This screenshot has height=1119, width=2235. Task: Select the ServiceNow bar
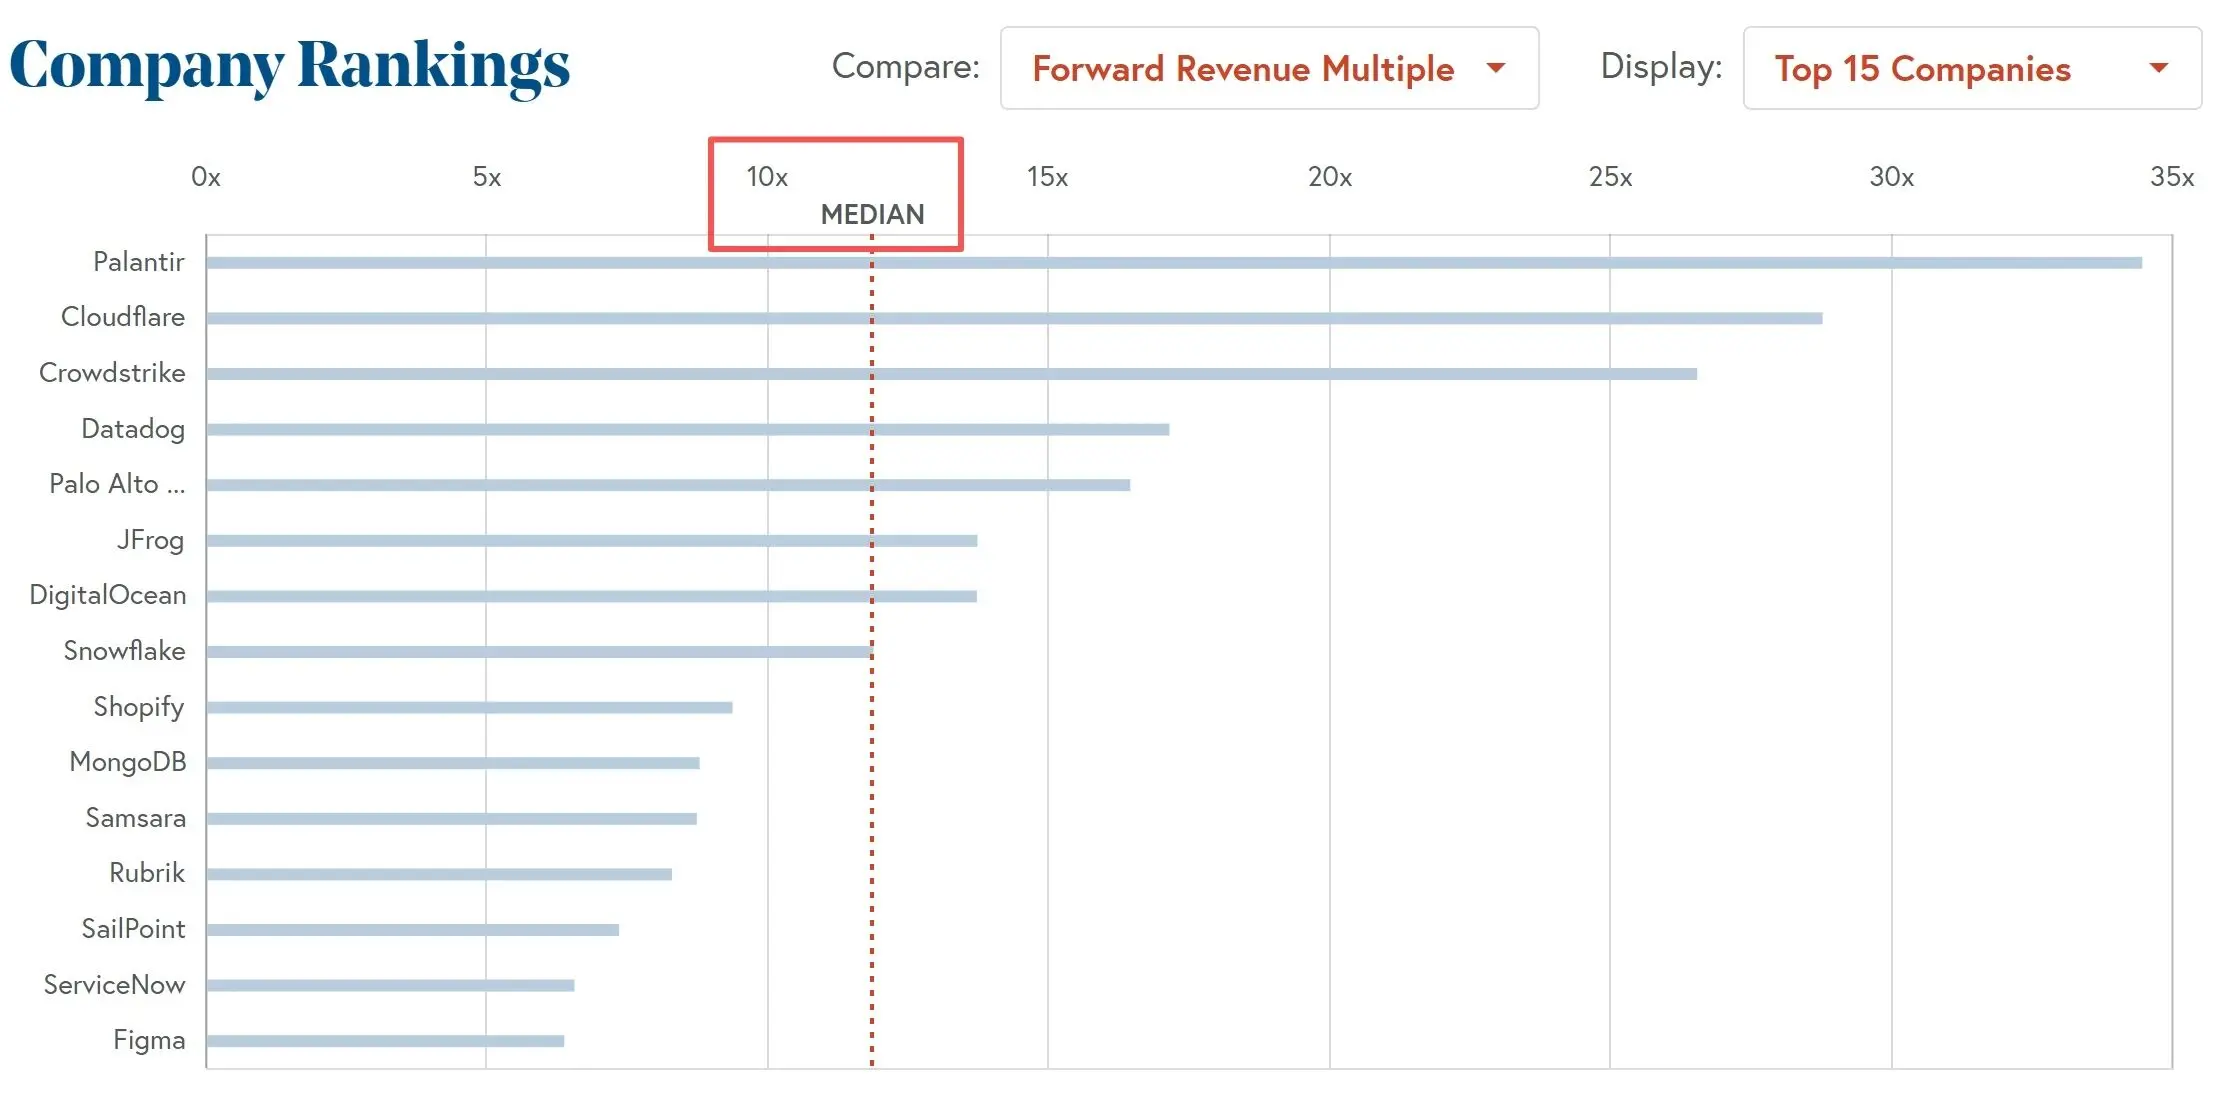391,985
